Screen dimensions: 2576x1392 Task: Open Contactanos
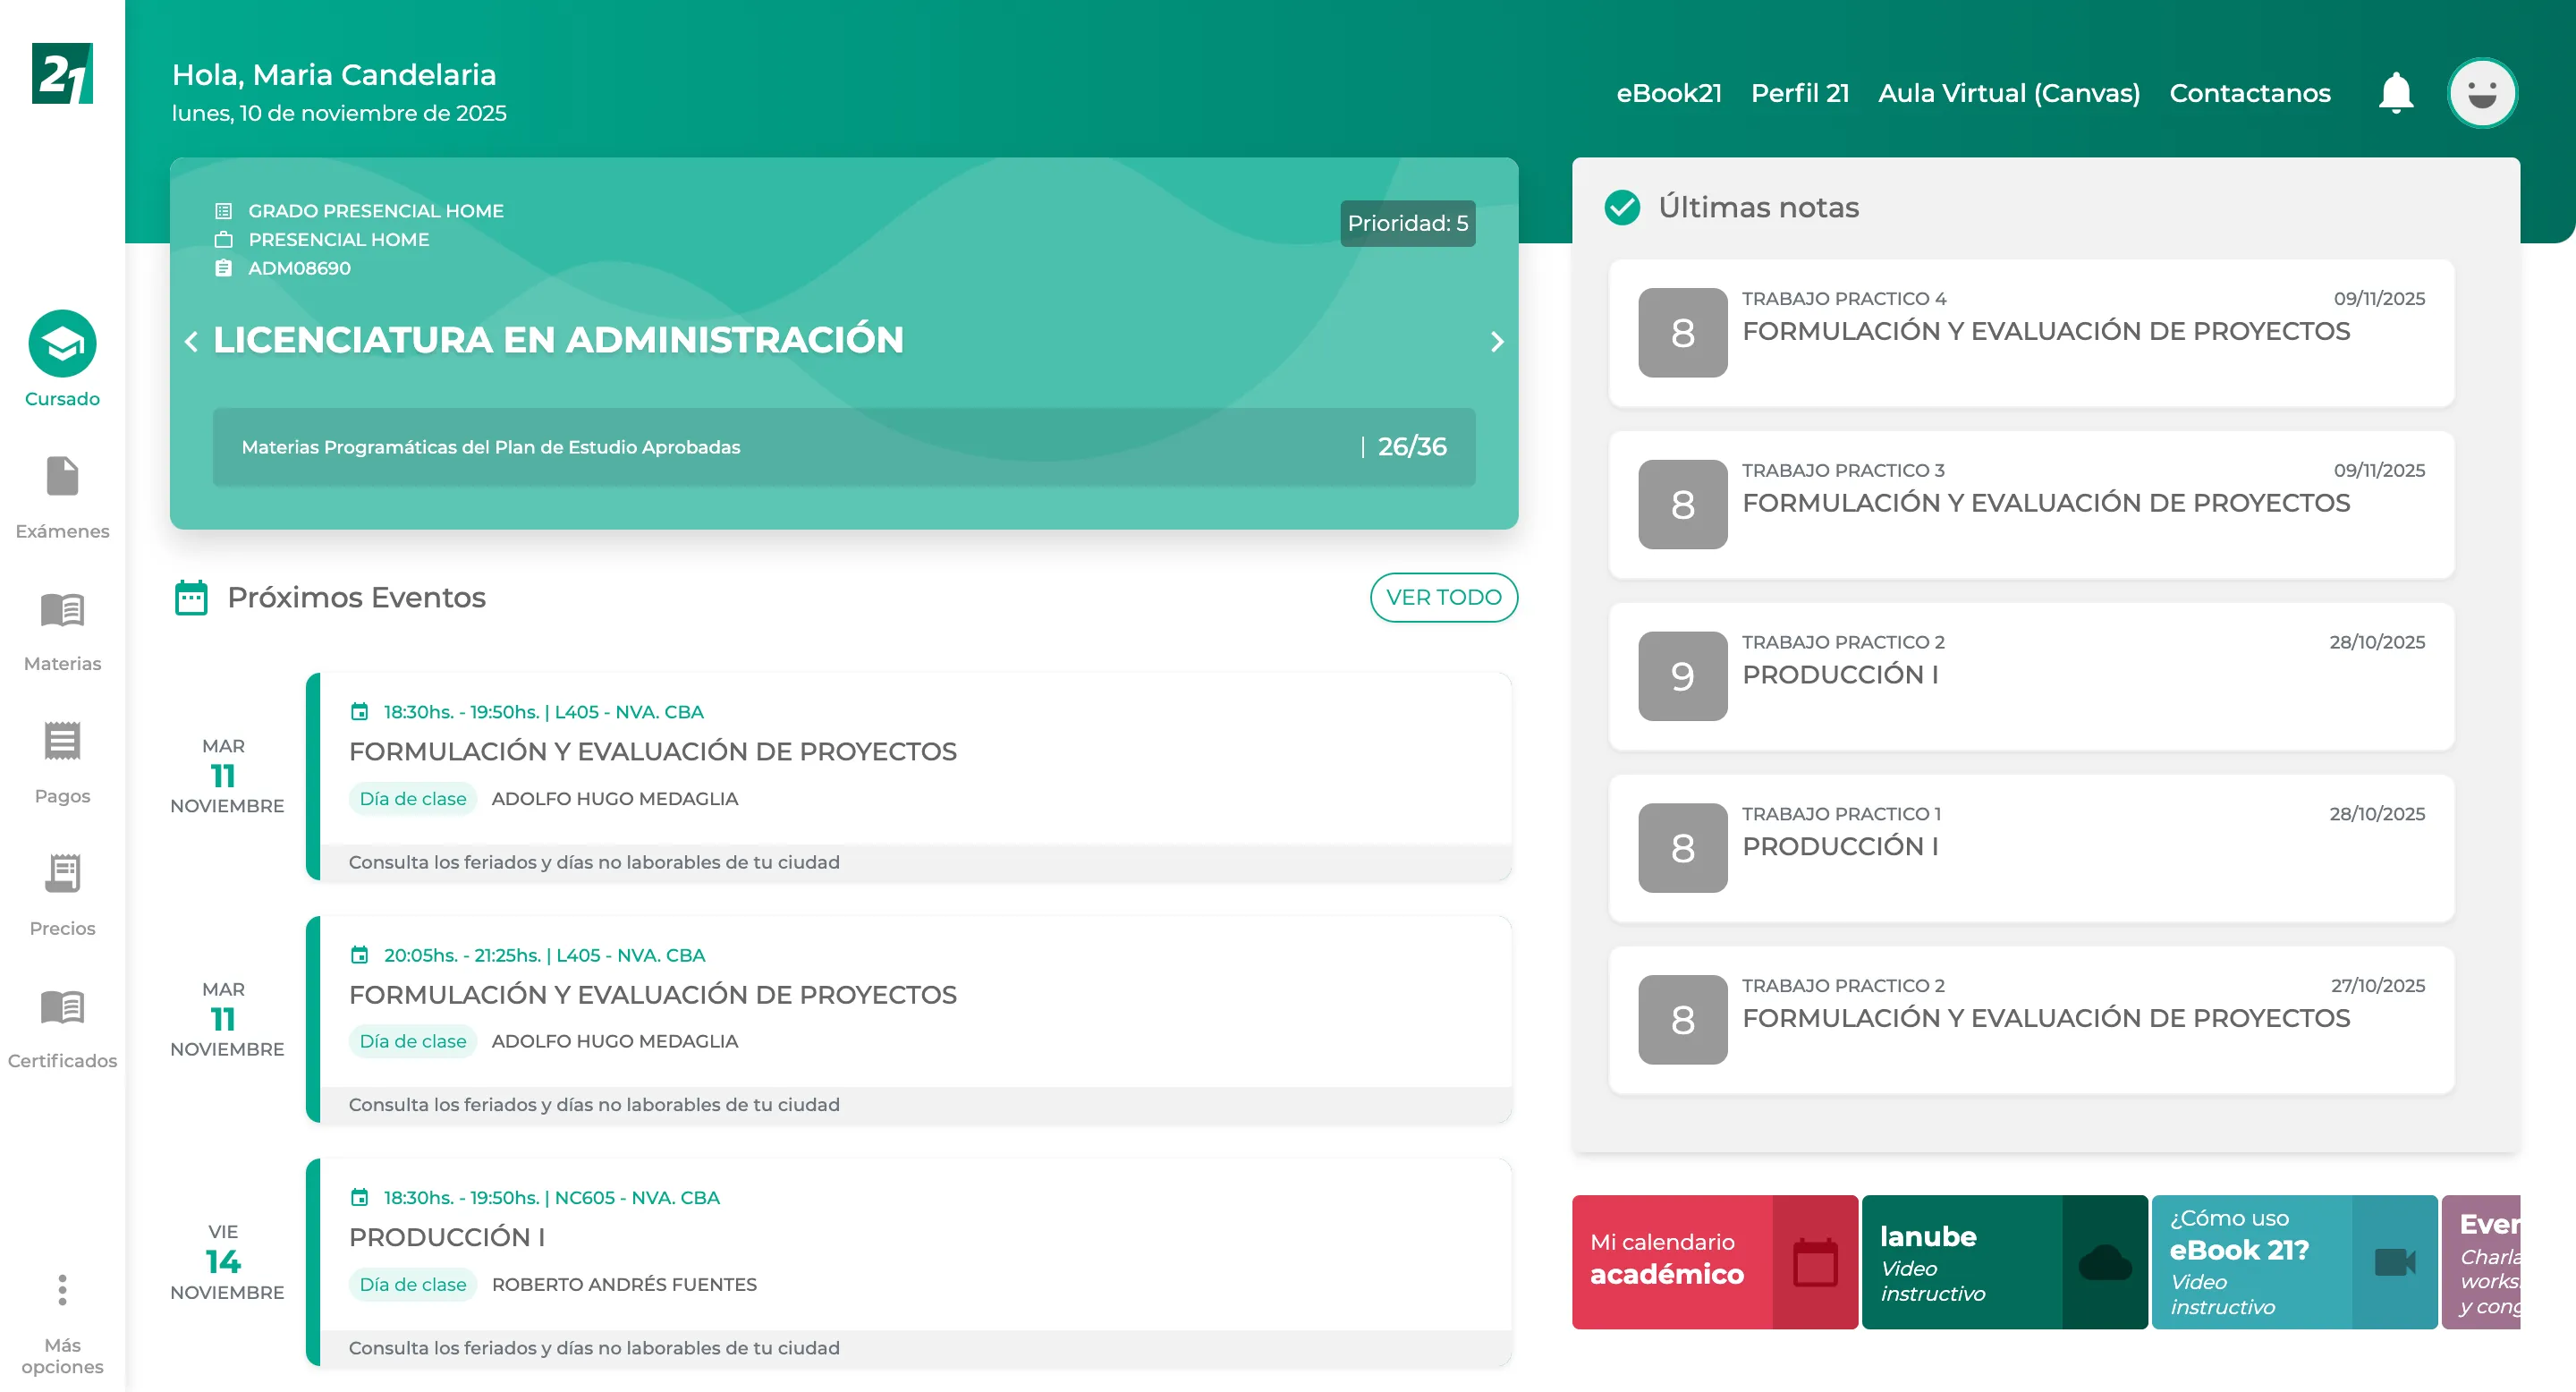(2250, 92)
